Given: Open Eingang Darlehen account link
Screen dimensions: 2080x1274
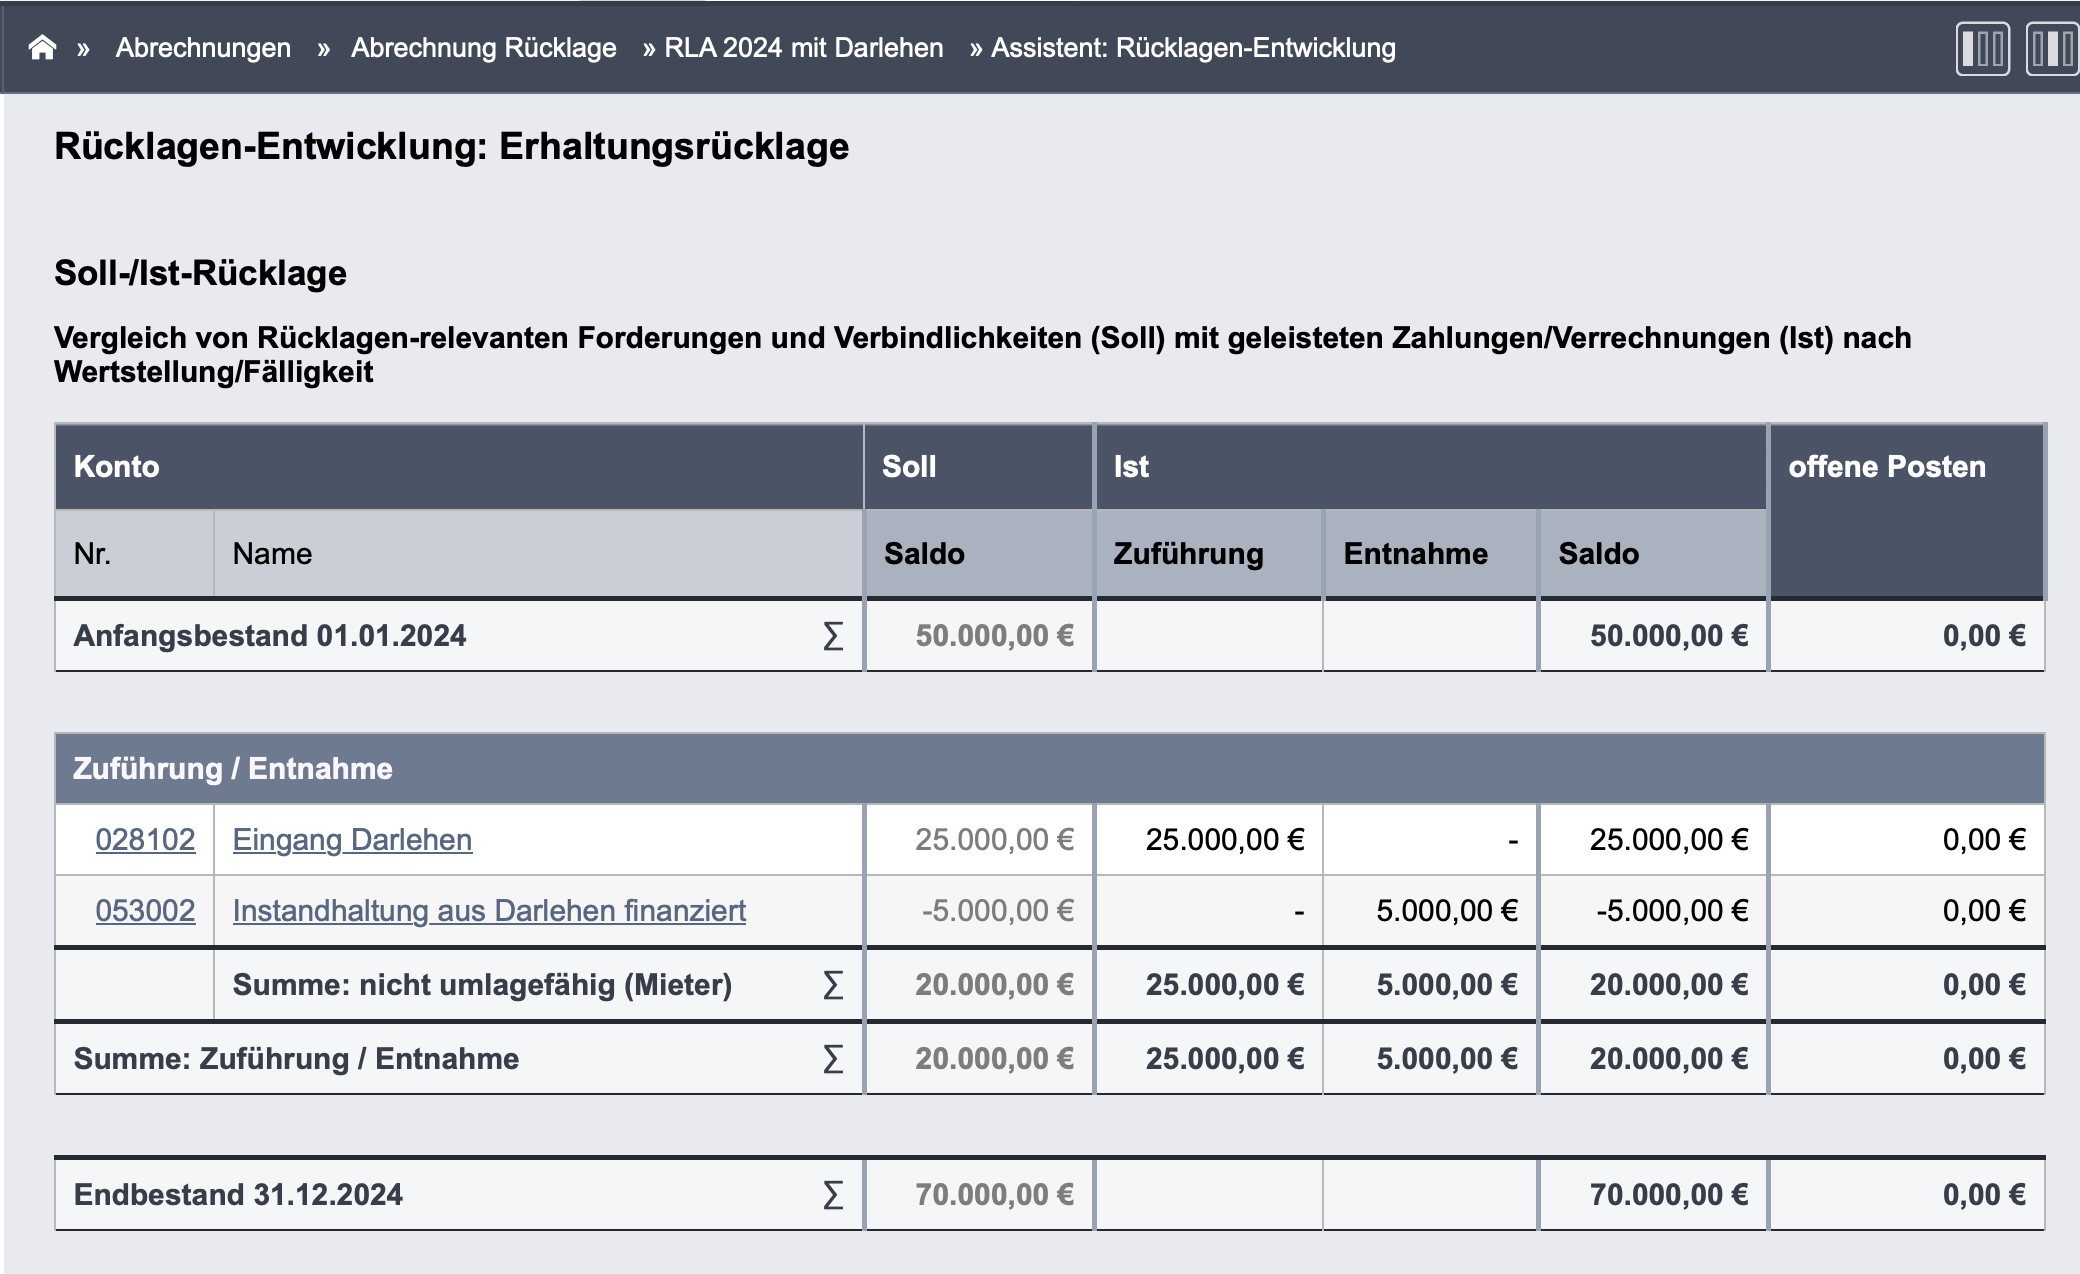Looking at the screenshot, I should (x=352, y=840).
